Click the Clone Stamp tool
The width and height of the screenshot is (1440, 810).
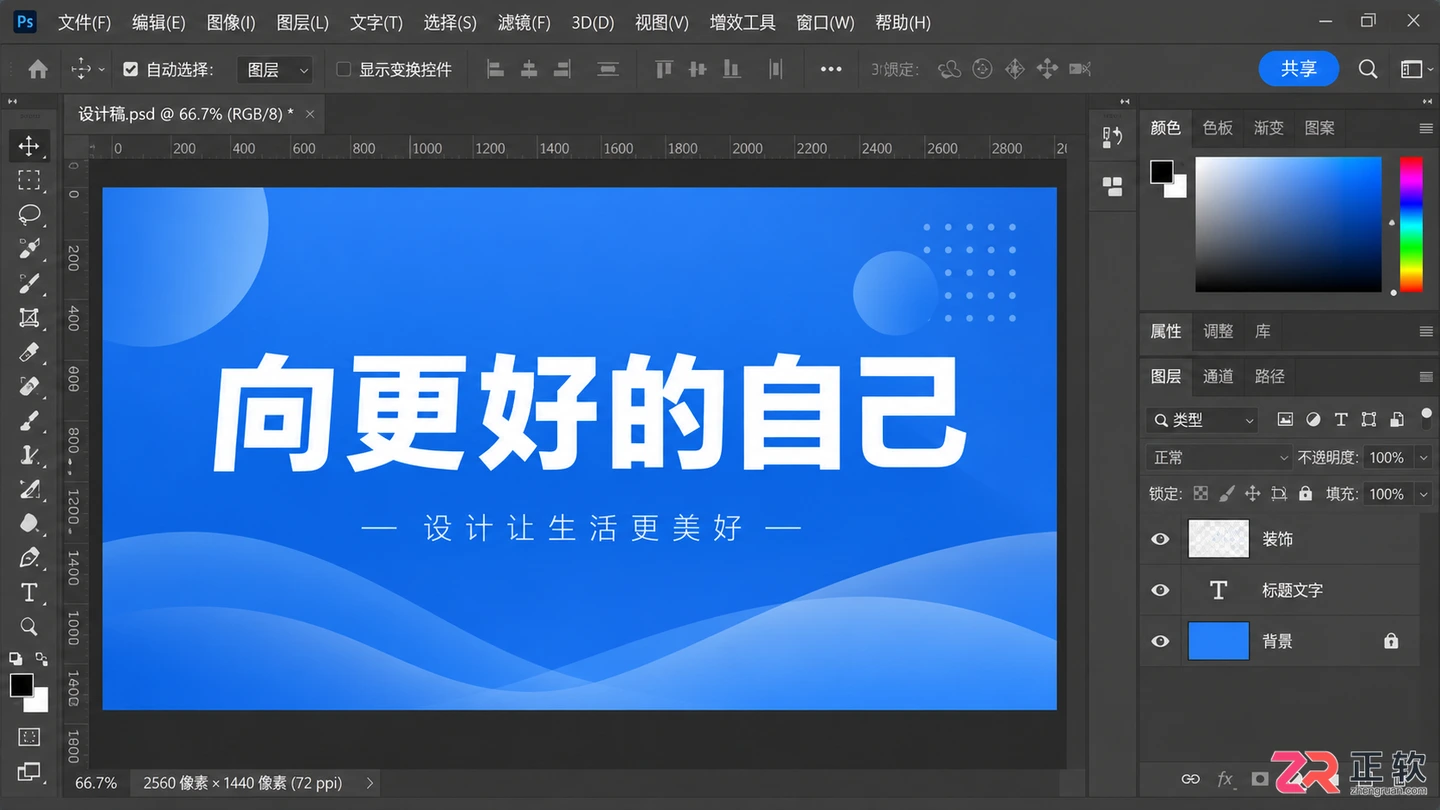coord(29,455)
